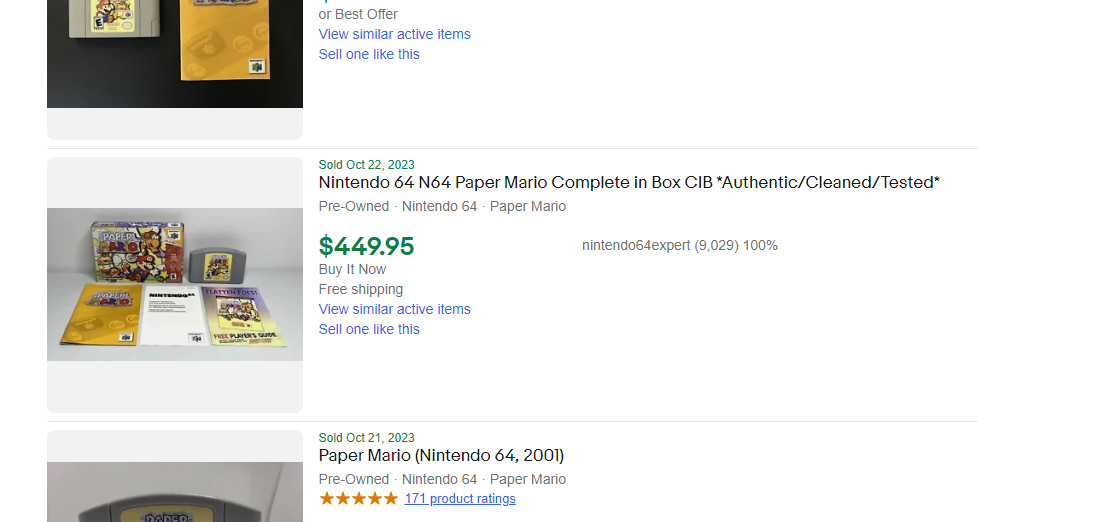This screenshot has width=1101, height=522.
Task: Open the Paper Mario Complete in Box CIB listing title
Action: coord(629,183)
